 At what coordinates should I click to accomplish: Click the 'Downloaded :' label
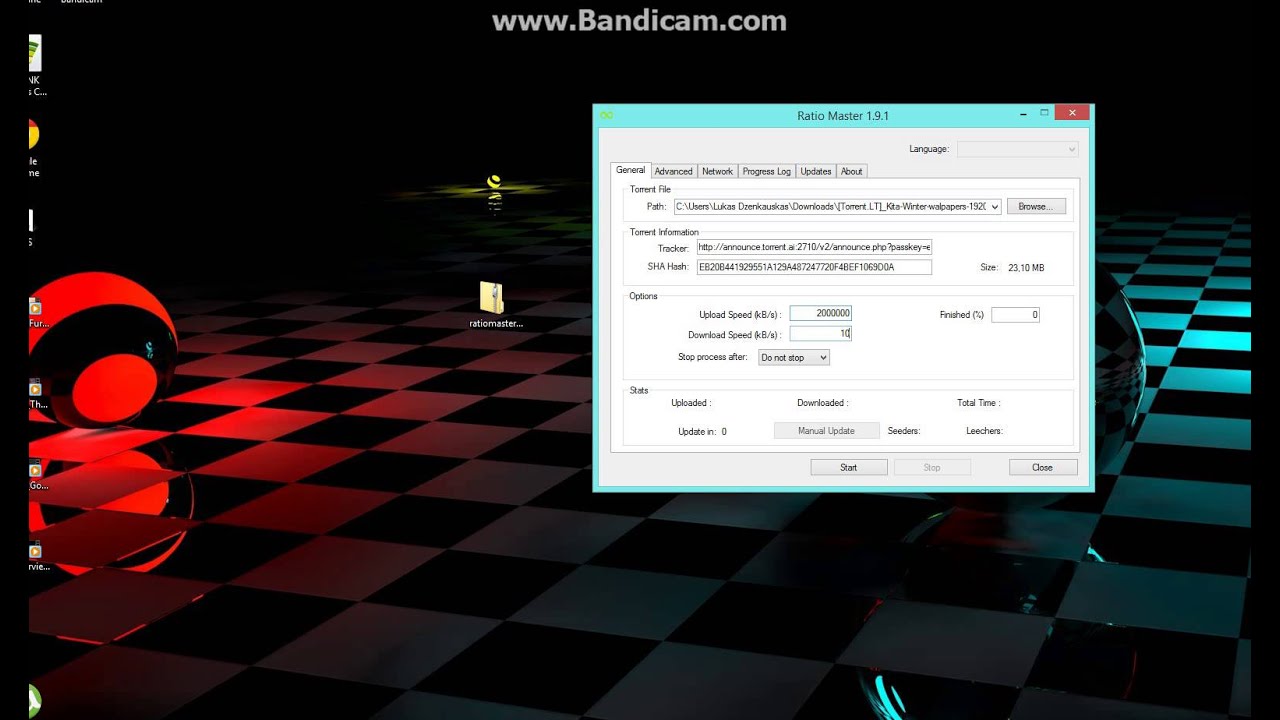point(822,403)
